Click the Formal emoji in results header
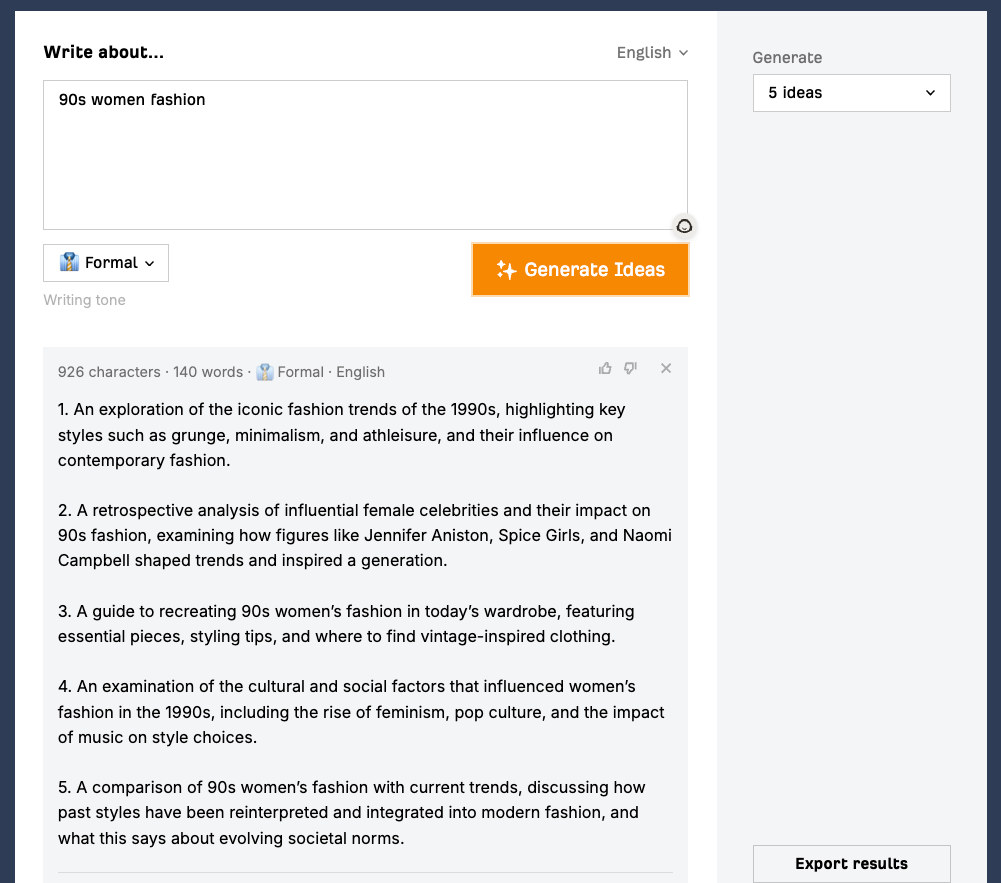 [265, 372]
